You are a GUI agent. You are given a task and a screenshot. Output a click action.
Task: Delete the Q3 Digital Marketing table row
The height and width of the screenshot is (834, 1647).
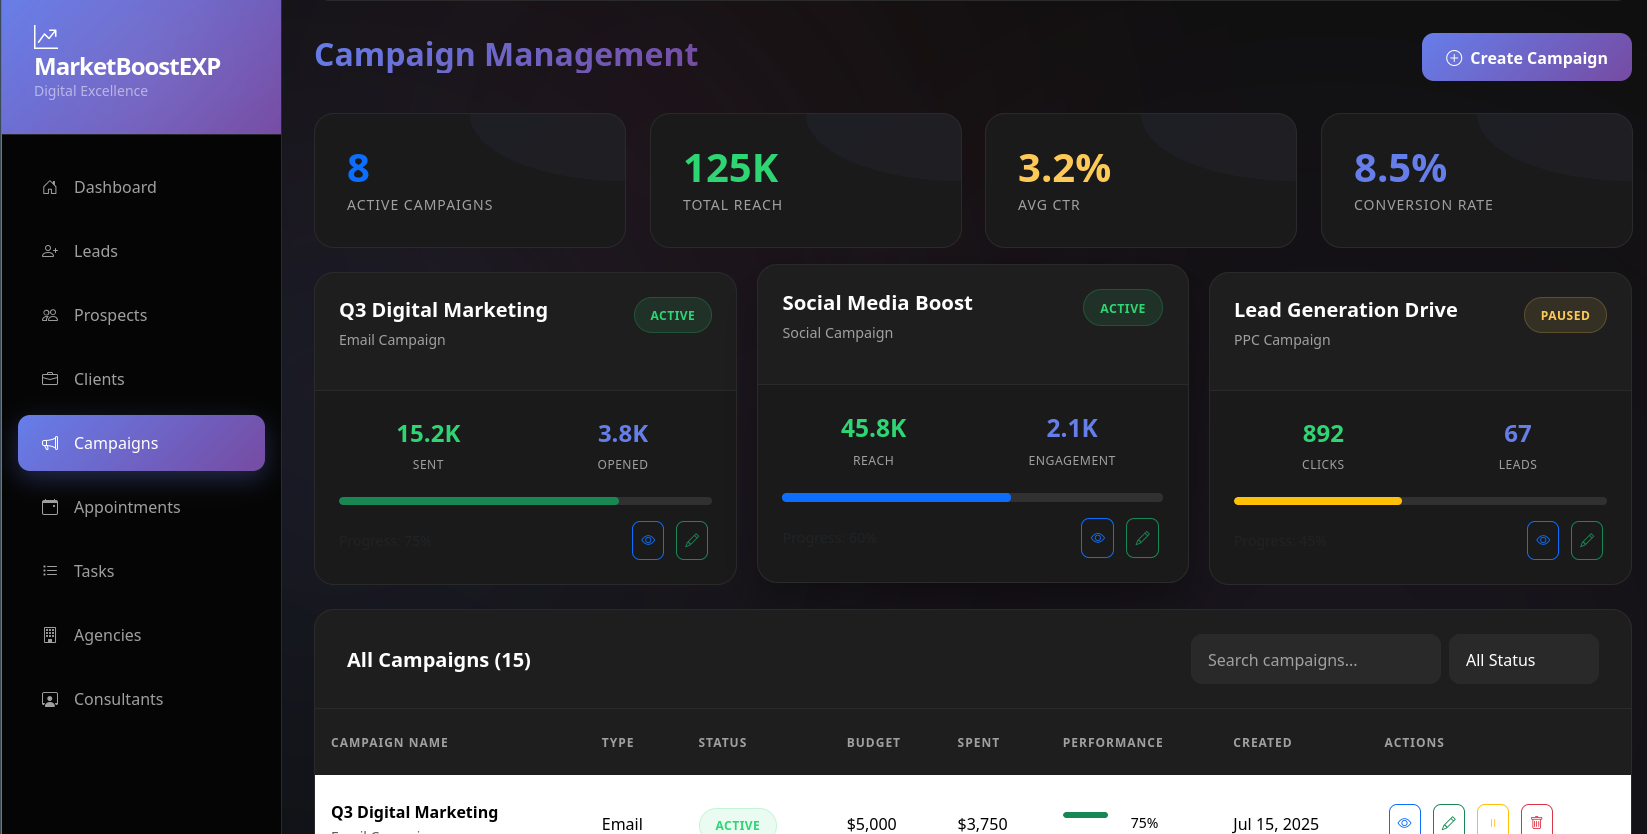click(x=1536, y=821)
